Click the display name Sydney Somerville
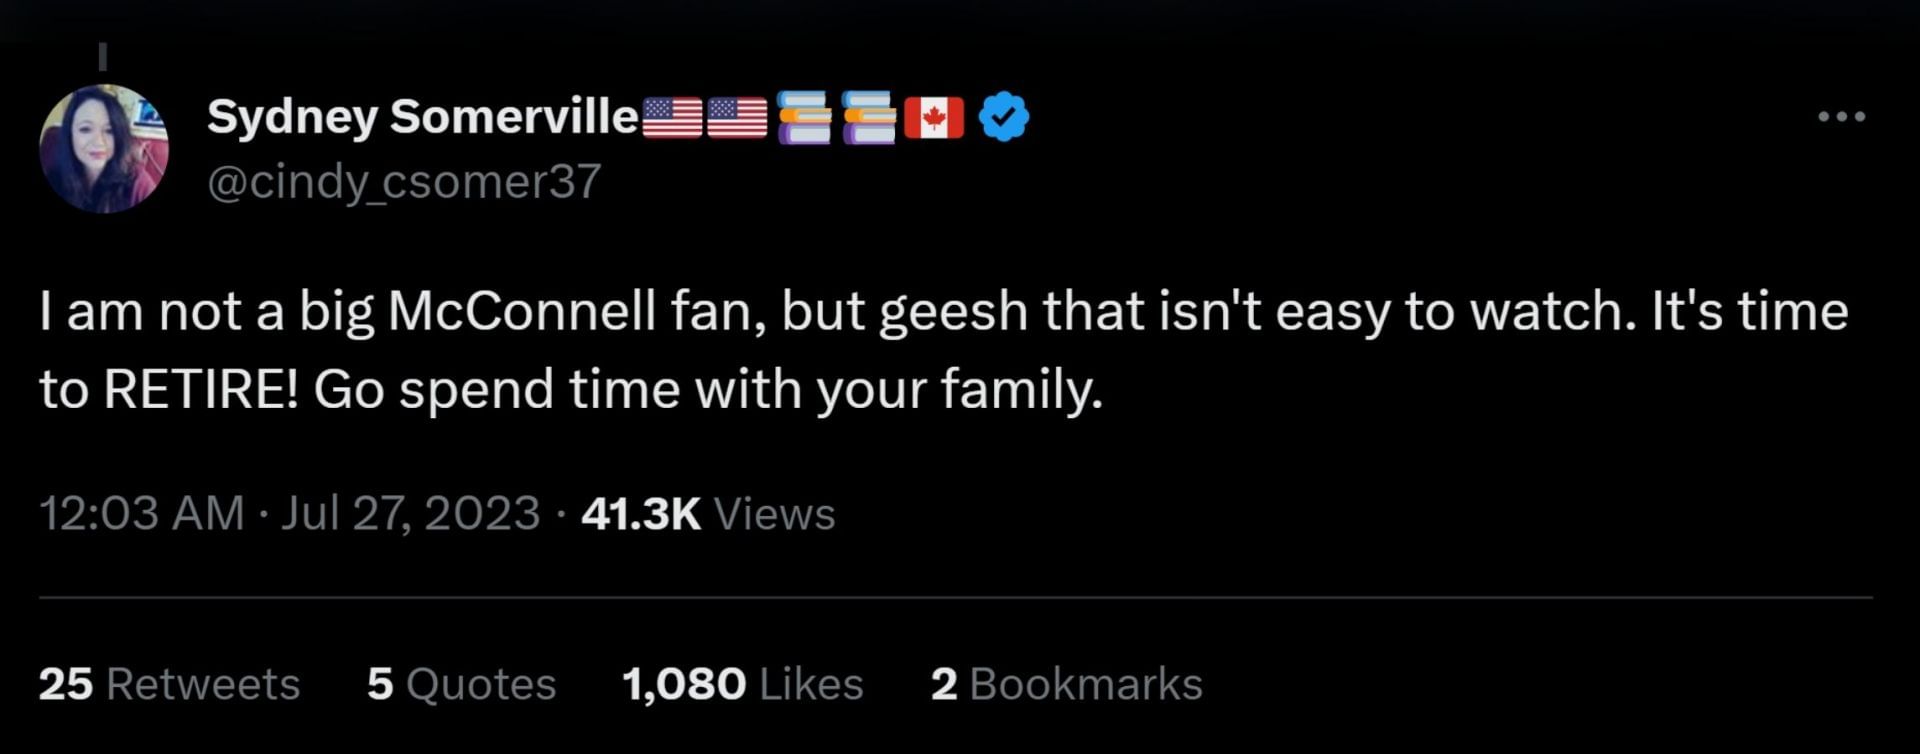 click(422, 117)
